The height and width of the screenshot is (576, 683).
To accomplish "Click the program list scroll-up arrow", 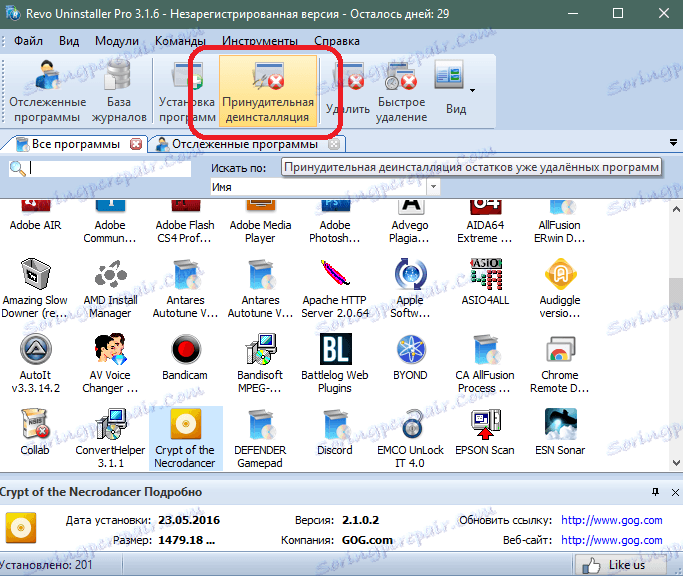I will point(676,210).
